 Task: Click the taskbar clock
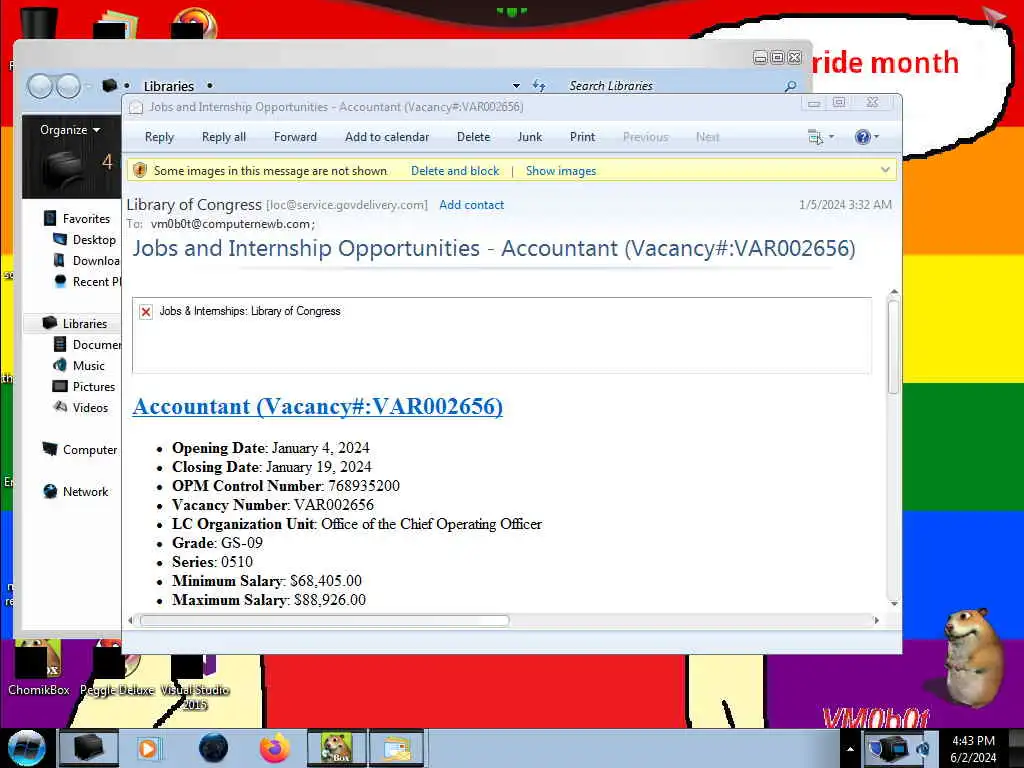[973, 749]
